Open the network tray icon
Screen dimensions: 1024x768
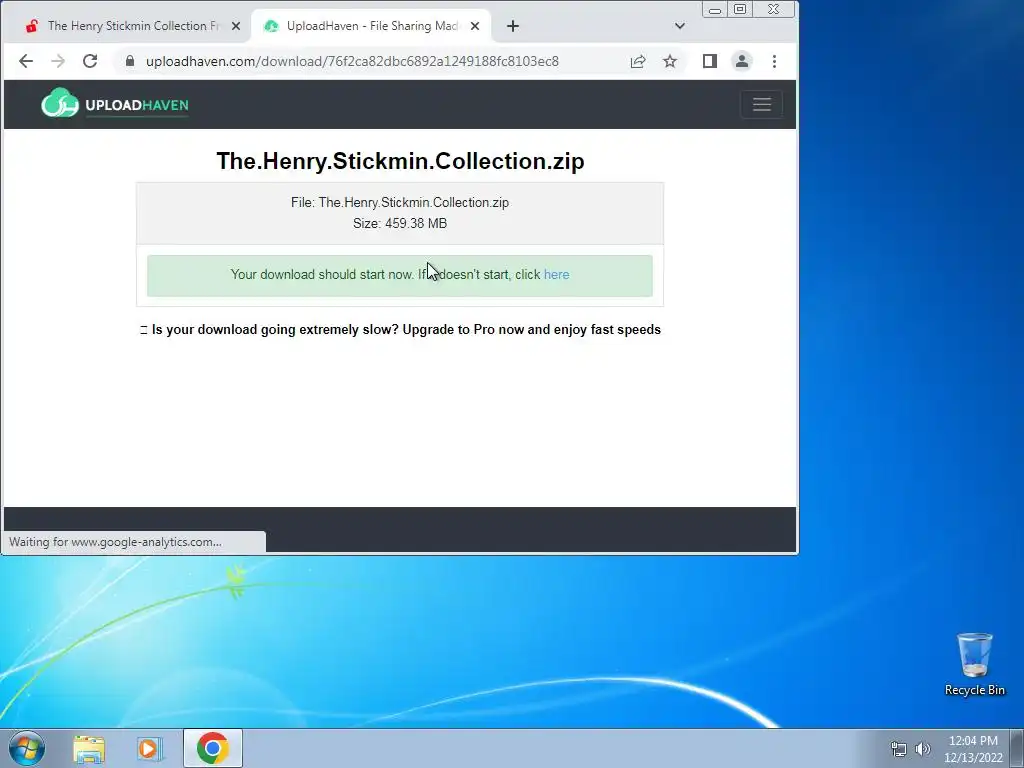[x=899, y=749]
